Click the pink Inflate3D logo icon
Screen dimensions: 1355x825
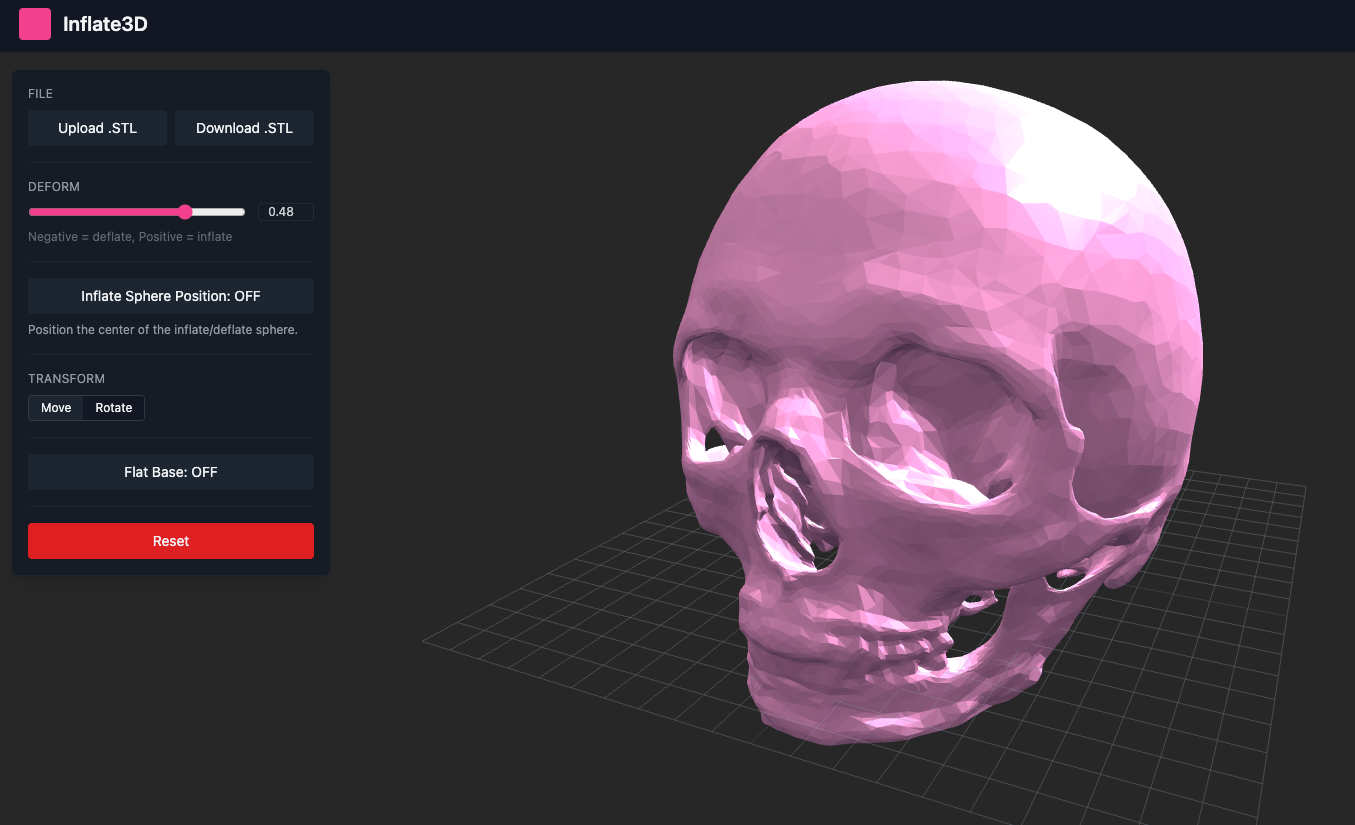35,24
